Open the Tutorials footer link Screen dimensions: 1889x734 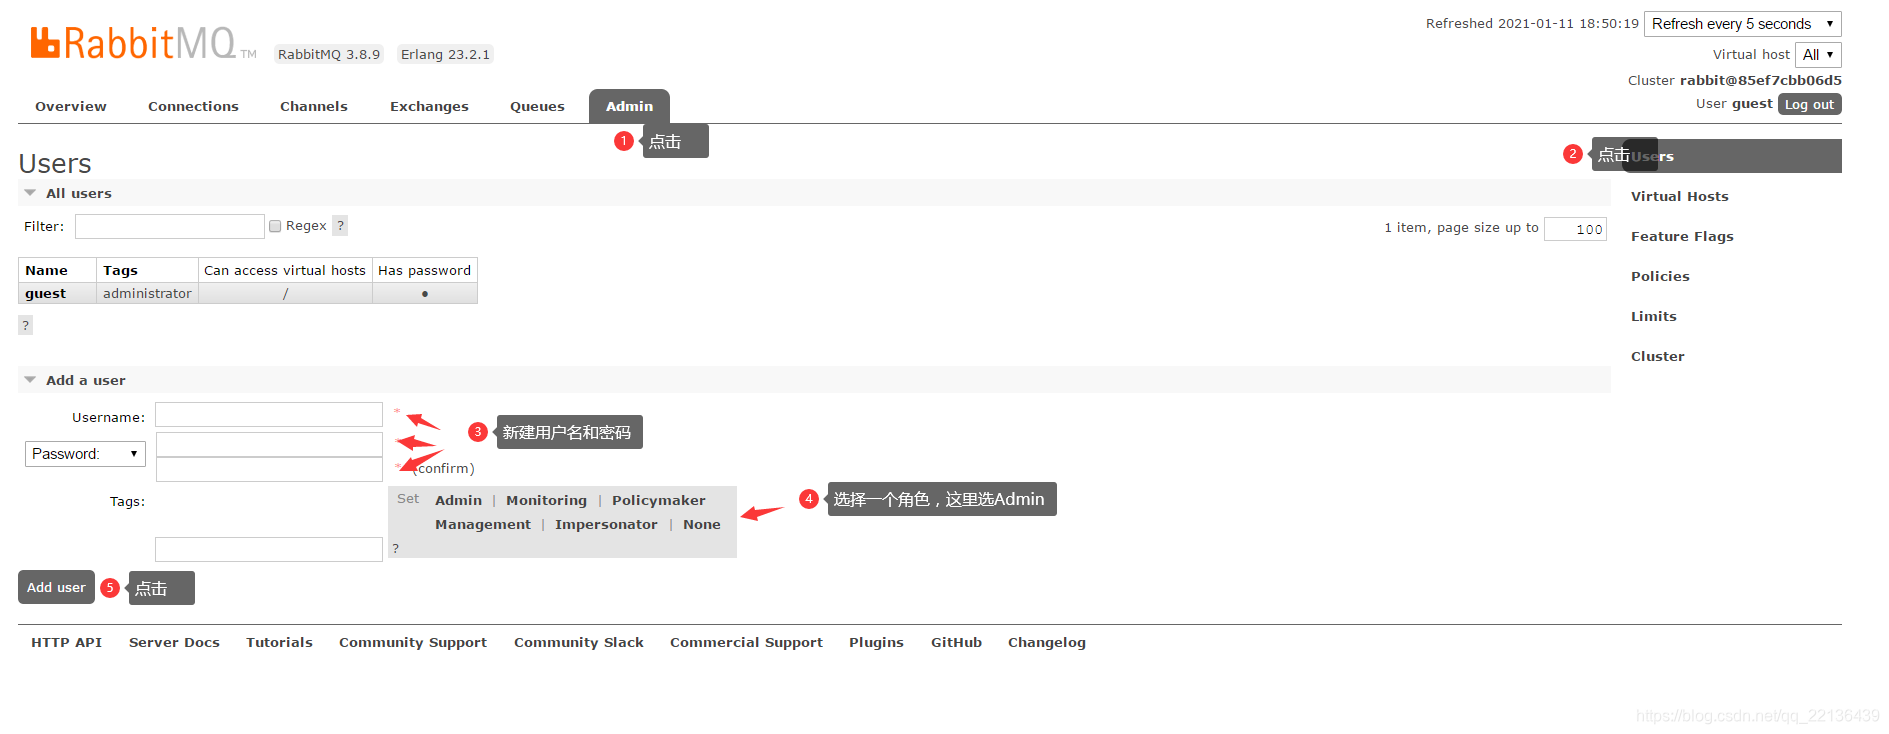(279, 642)
